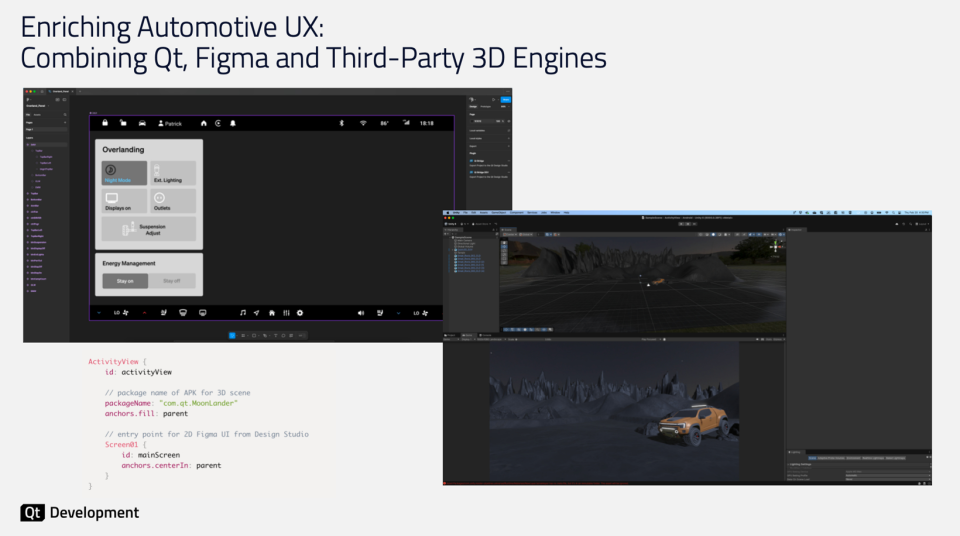960x536 pixels.
Task: Click Figma's present play icon
Action: [x=493, y=99]
